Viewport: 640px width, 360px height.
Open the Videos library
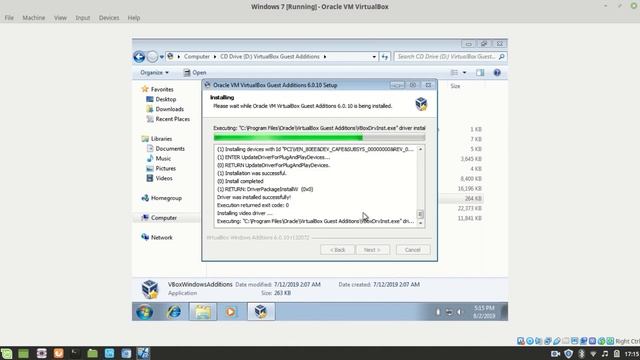point(159,178)
